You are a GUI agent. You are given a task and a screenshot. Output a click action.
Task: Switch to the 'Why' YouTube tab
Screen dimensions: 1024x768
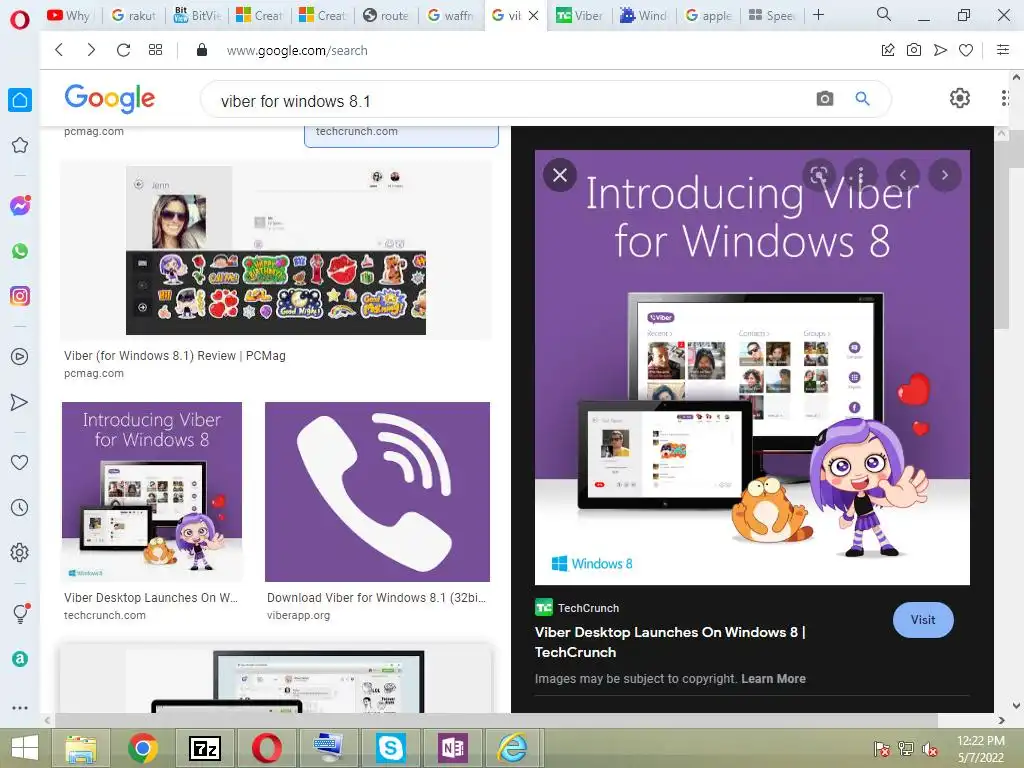point(69,15)
